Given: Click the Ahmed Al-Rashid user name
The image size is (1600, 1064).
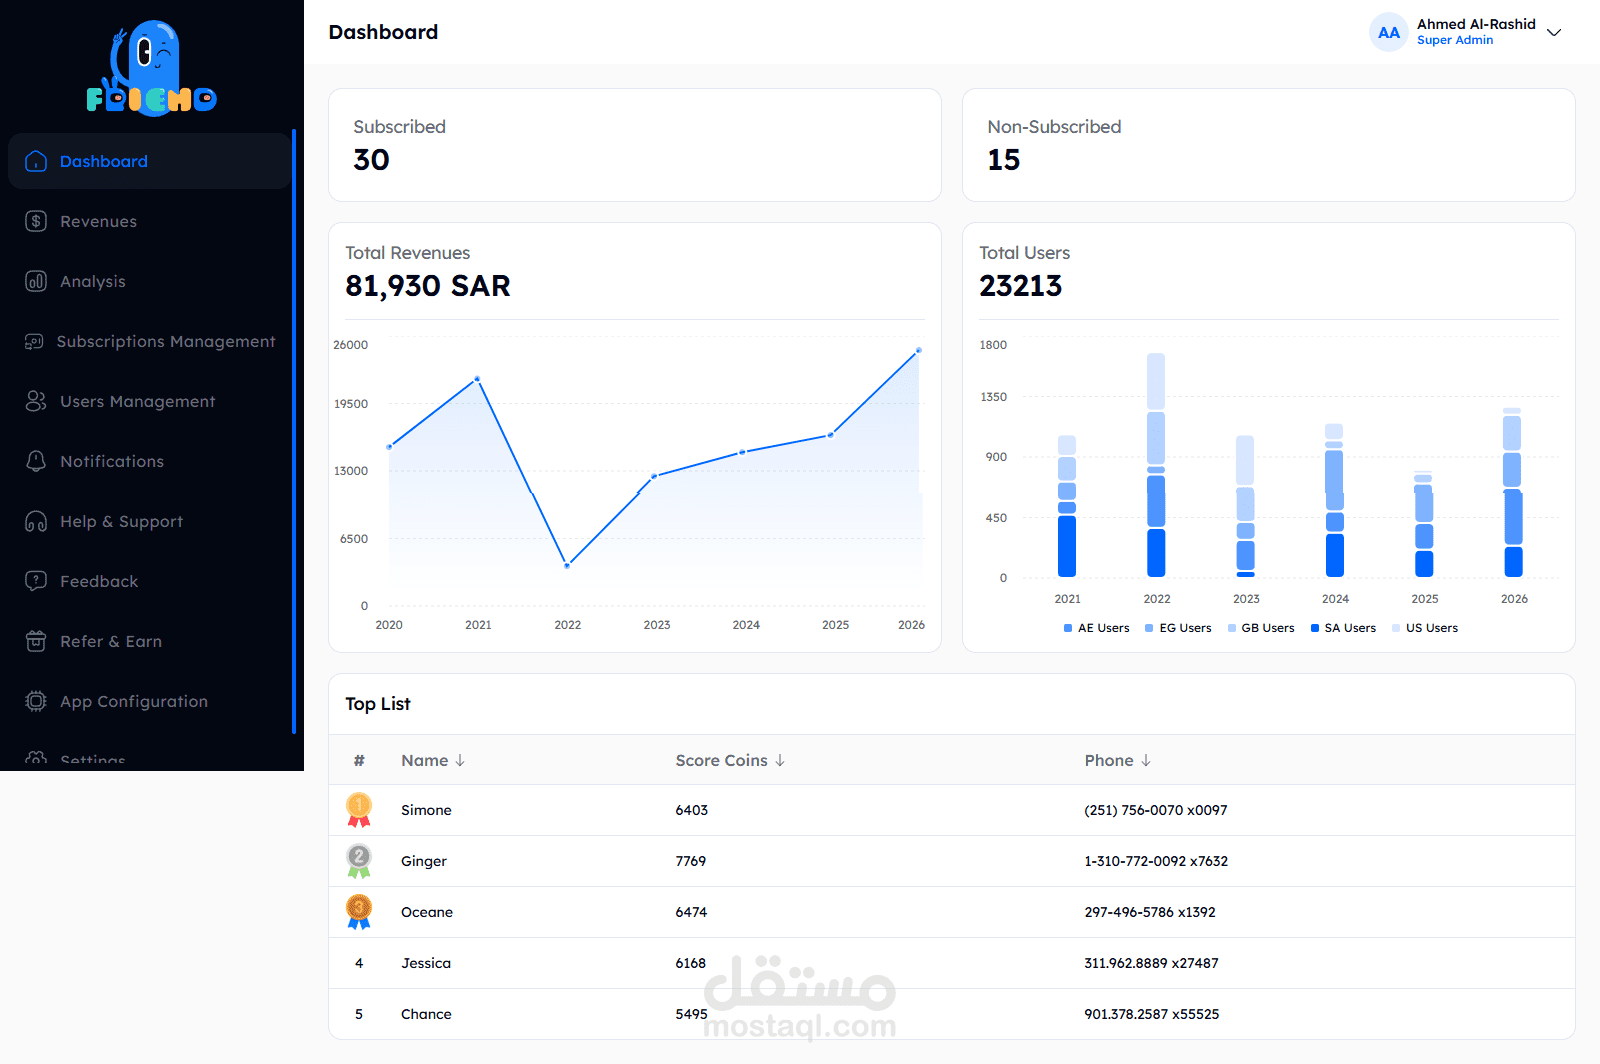Looking at the screenshot, I should coord(1476,24).
